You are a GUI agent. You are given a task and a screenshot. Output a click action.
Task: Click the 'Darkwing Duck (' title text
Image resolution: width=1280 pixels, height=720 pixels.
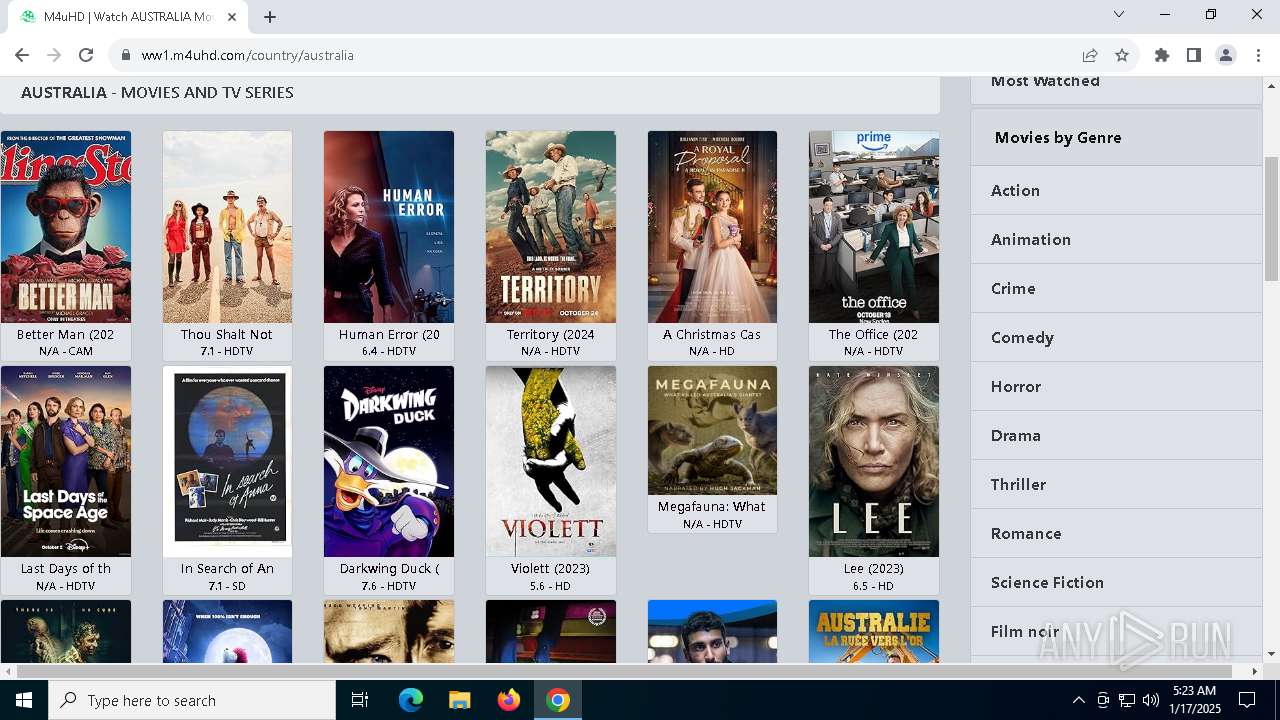pos(389,568)
